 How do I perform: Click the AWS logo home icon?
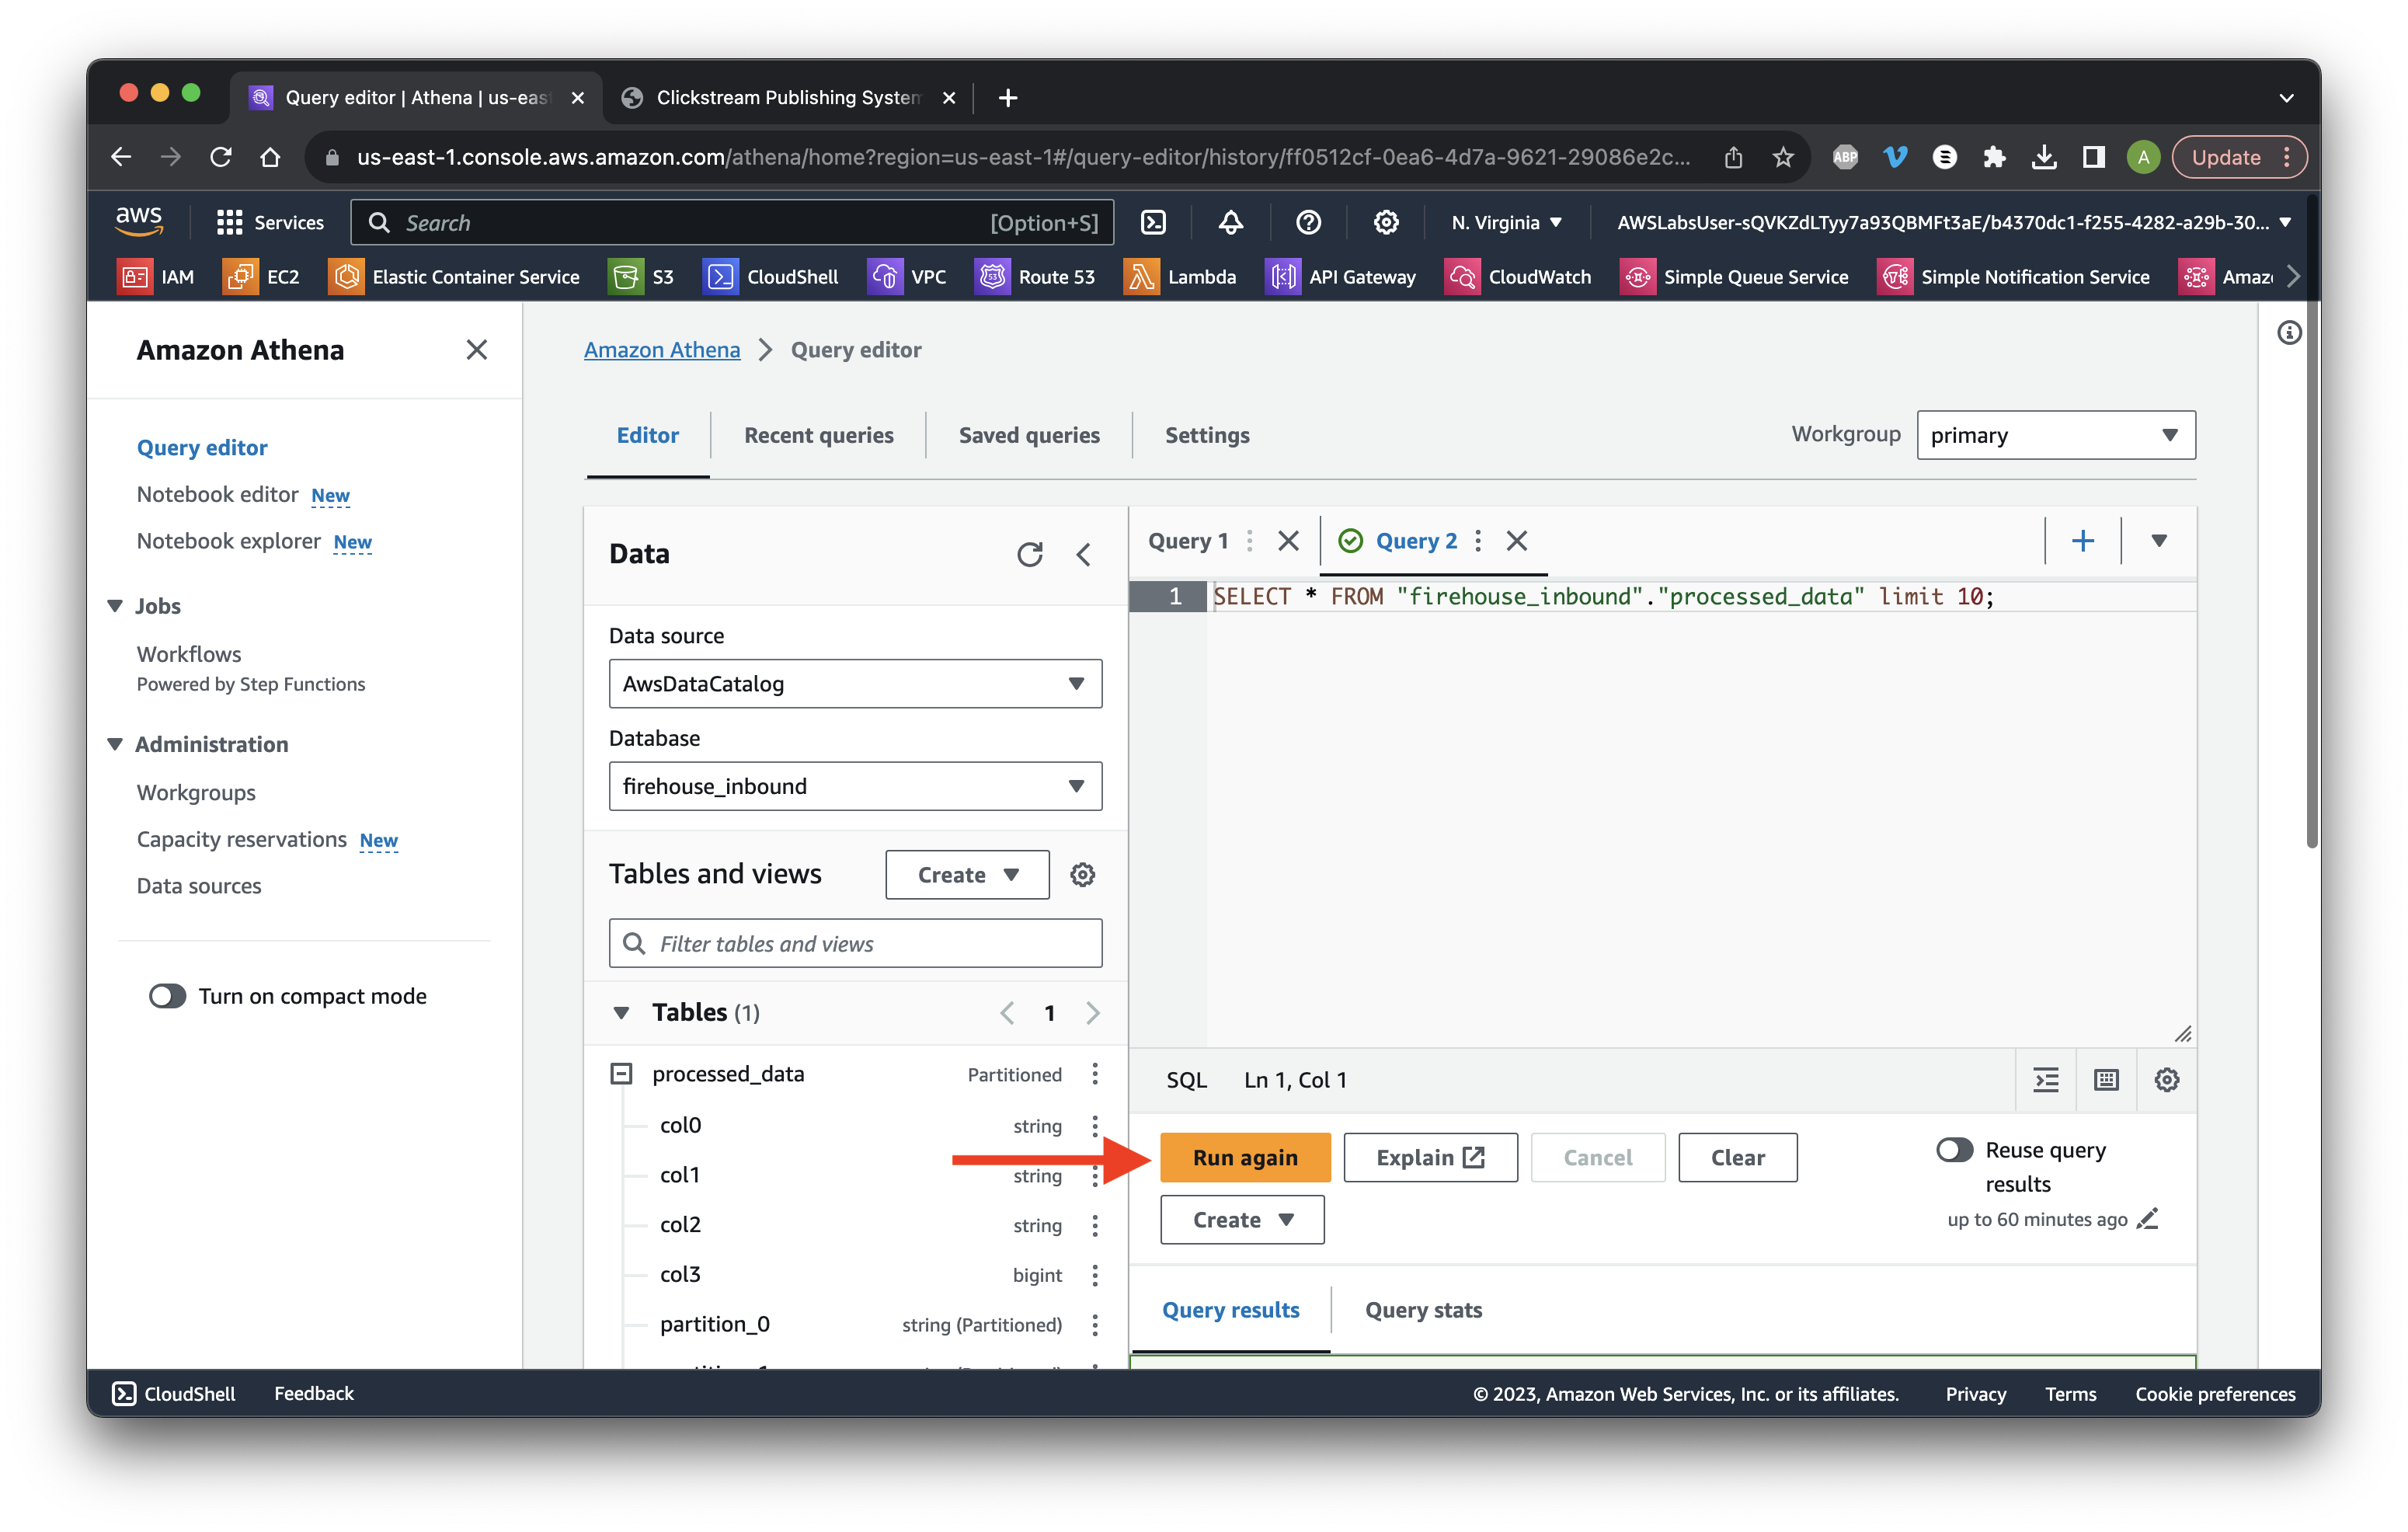coord(139,221)
